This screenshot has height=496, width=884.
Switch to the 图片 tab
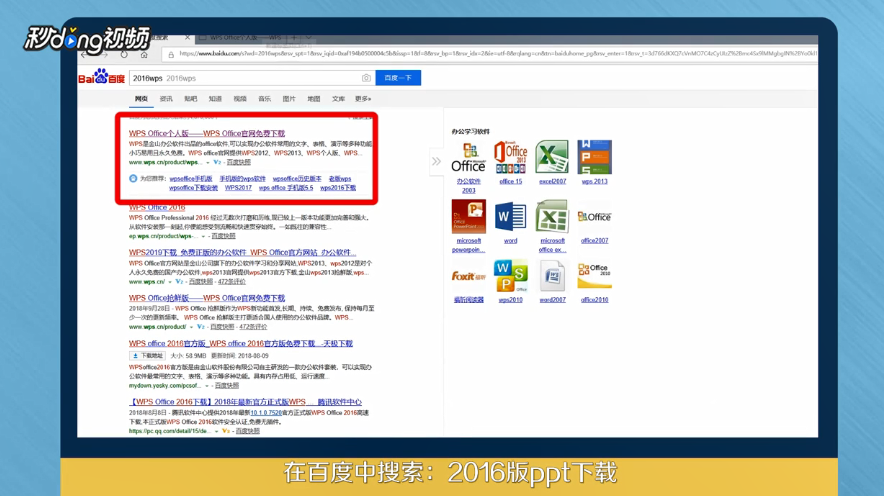tap(289, 99)
